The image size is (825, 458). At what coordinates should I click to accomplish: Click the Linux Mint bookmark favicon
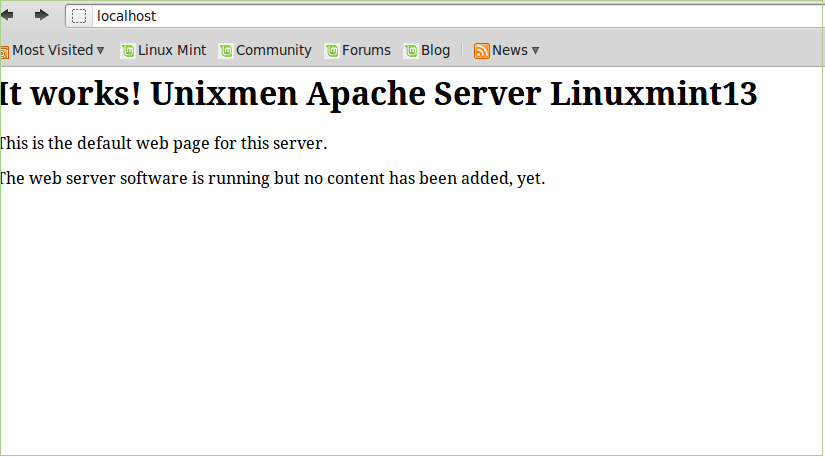point(128,51)
